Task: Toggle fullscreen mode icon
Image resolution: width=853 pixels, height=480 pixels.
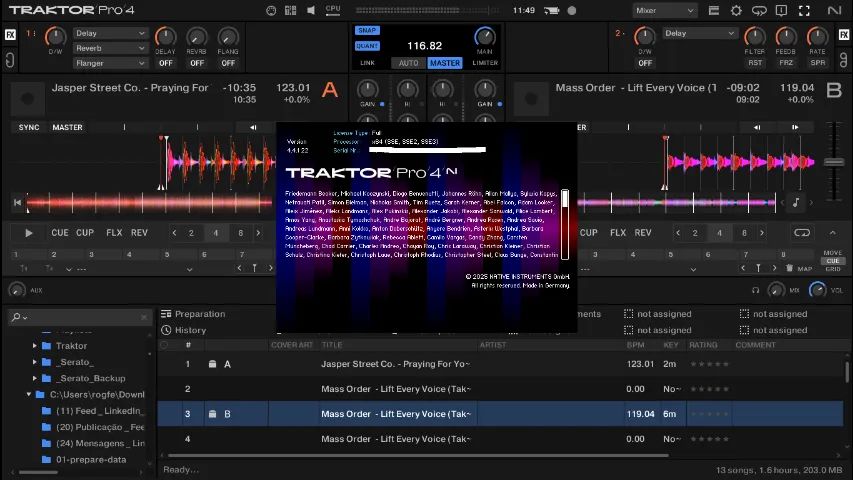Action: [x=804, y=10]
